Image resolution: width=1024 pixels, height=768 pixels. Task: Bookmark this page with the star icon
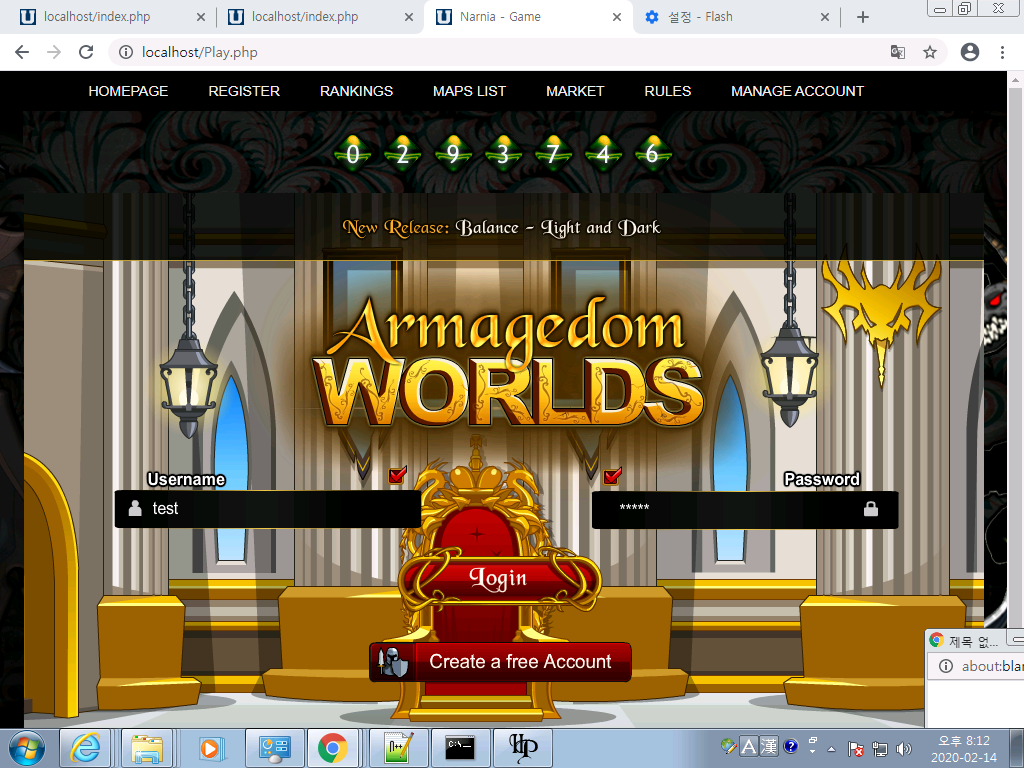pyautogui.click(x=930, y=52)
